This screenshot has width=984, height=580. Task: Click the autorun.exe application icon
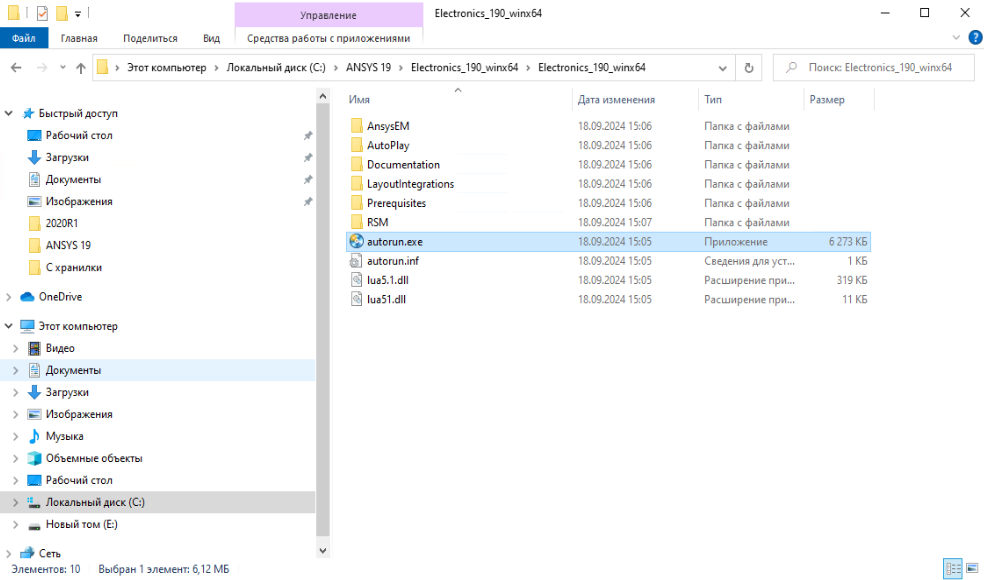click(356, 242)
